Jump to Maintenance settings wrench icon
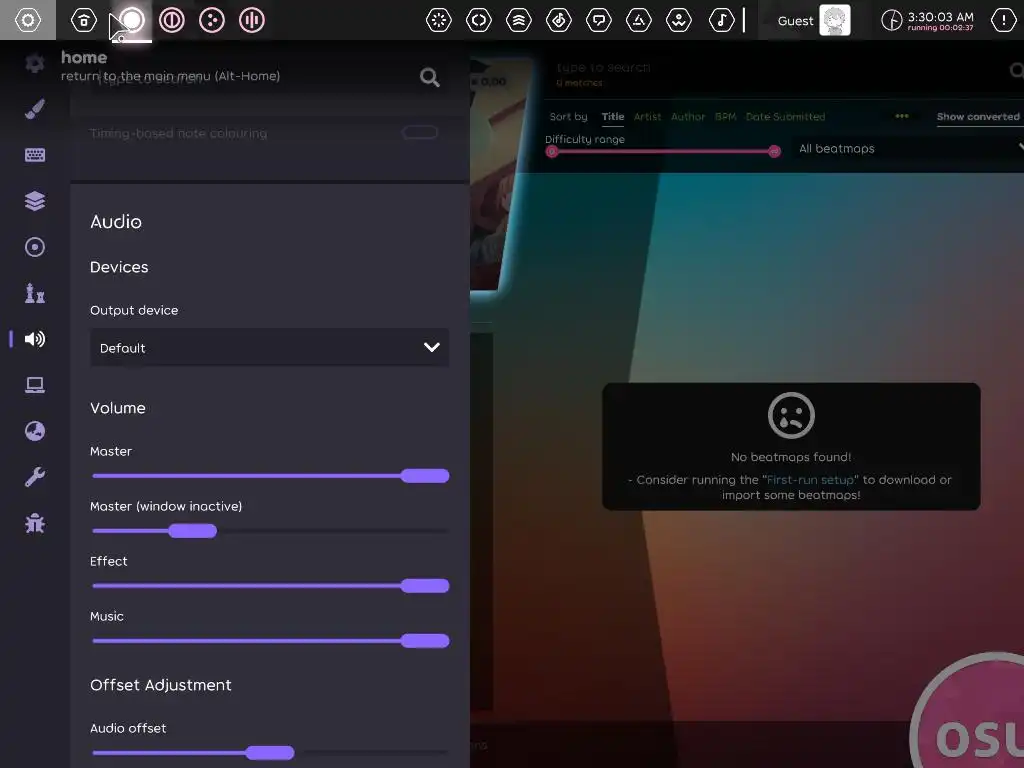 35,477
